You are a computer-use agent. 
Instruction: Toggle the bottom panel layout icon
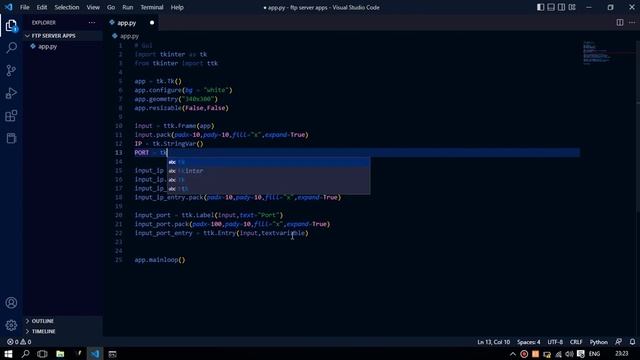click(551, 7)
